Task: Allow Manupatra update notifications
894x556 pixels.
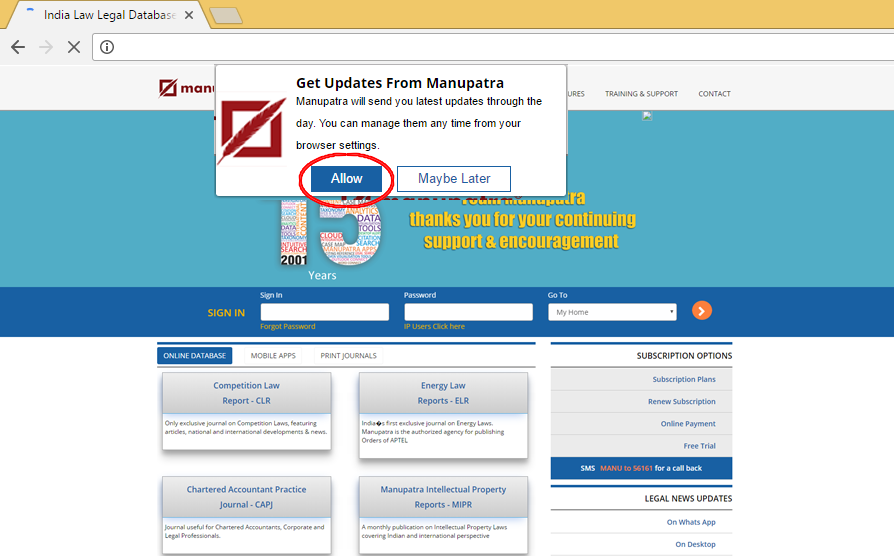Action: [x=346, y=178]
